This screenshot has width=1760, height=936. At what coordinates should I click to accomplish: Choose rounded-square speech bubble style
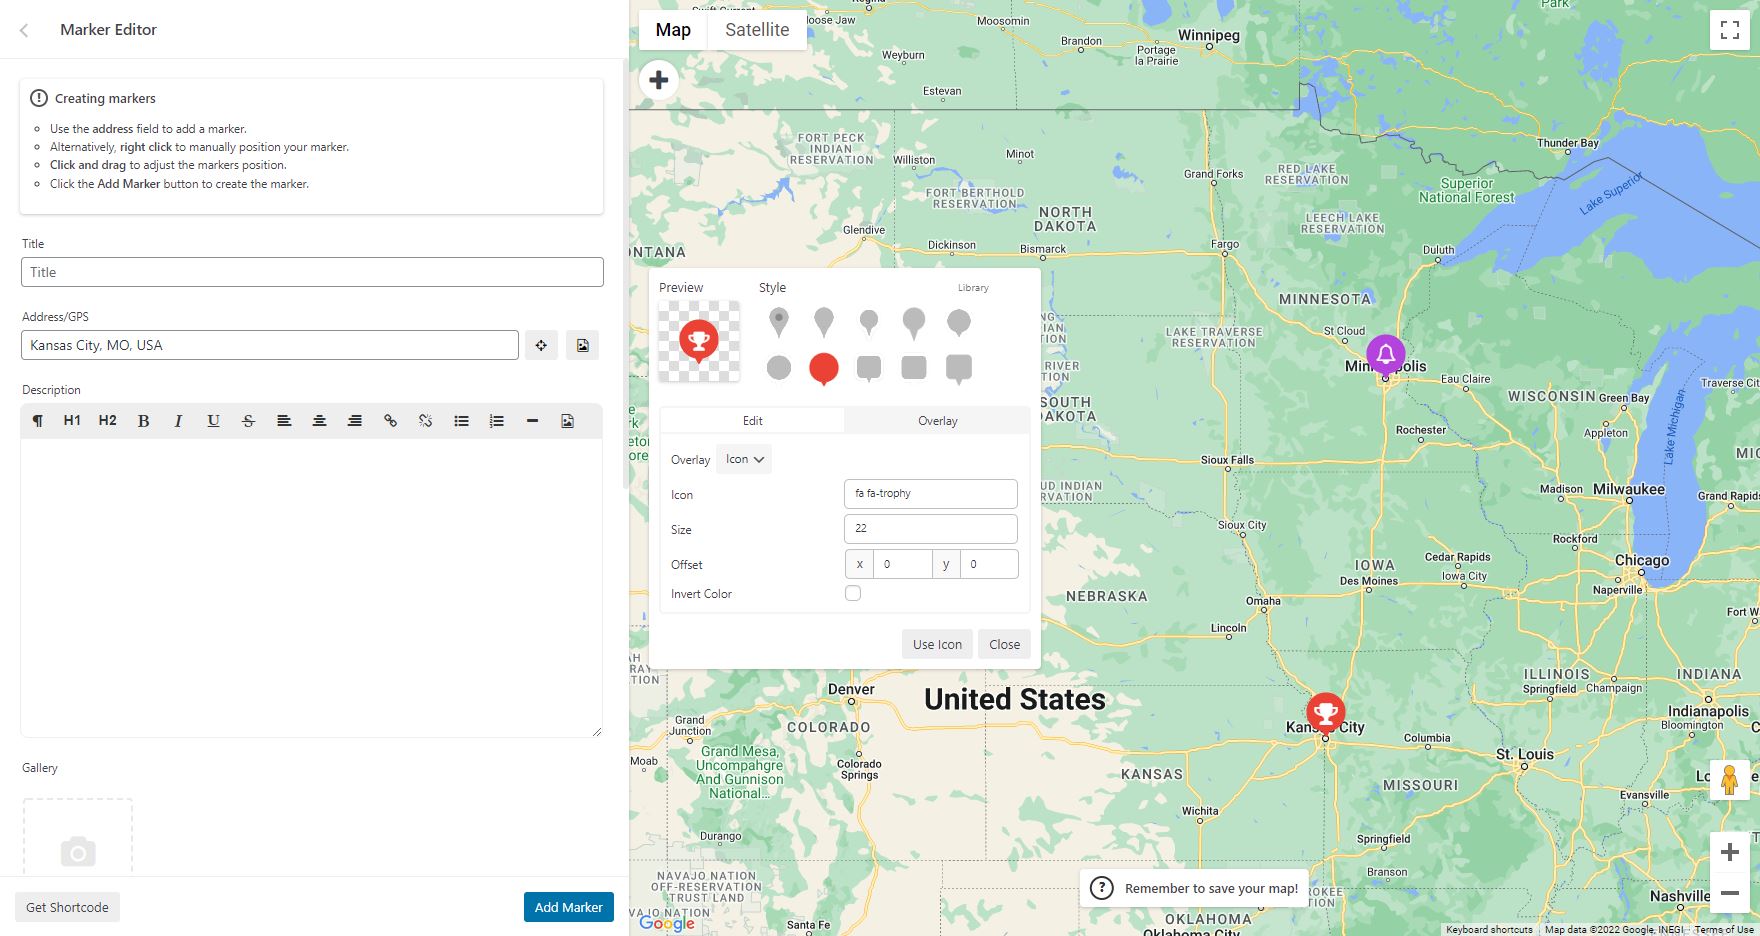869,369
